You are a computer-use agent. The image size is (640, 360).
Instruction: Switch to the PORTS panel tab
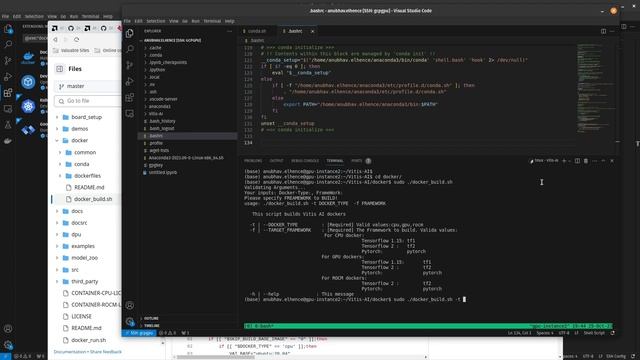(357, 161)
